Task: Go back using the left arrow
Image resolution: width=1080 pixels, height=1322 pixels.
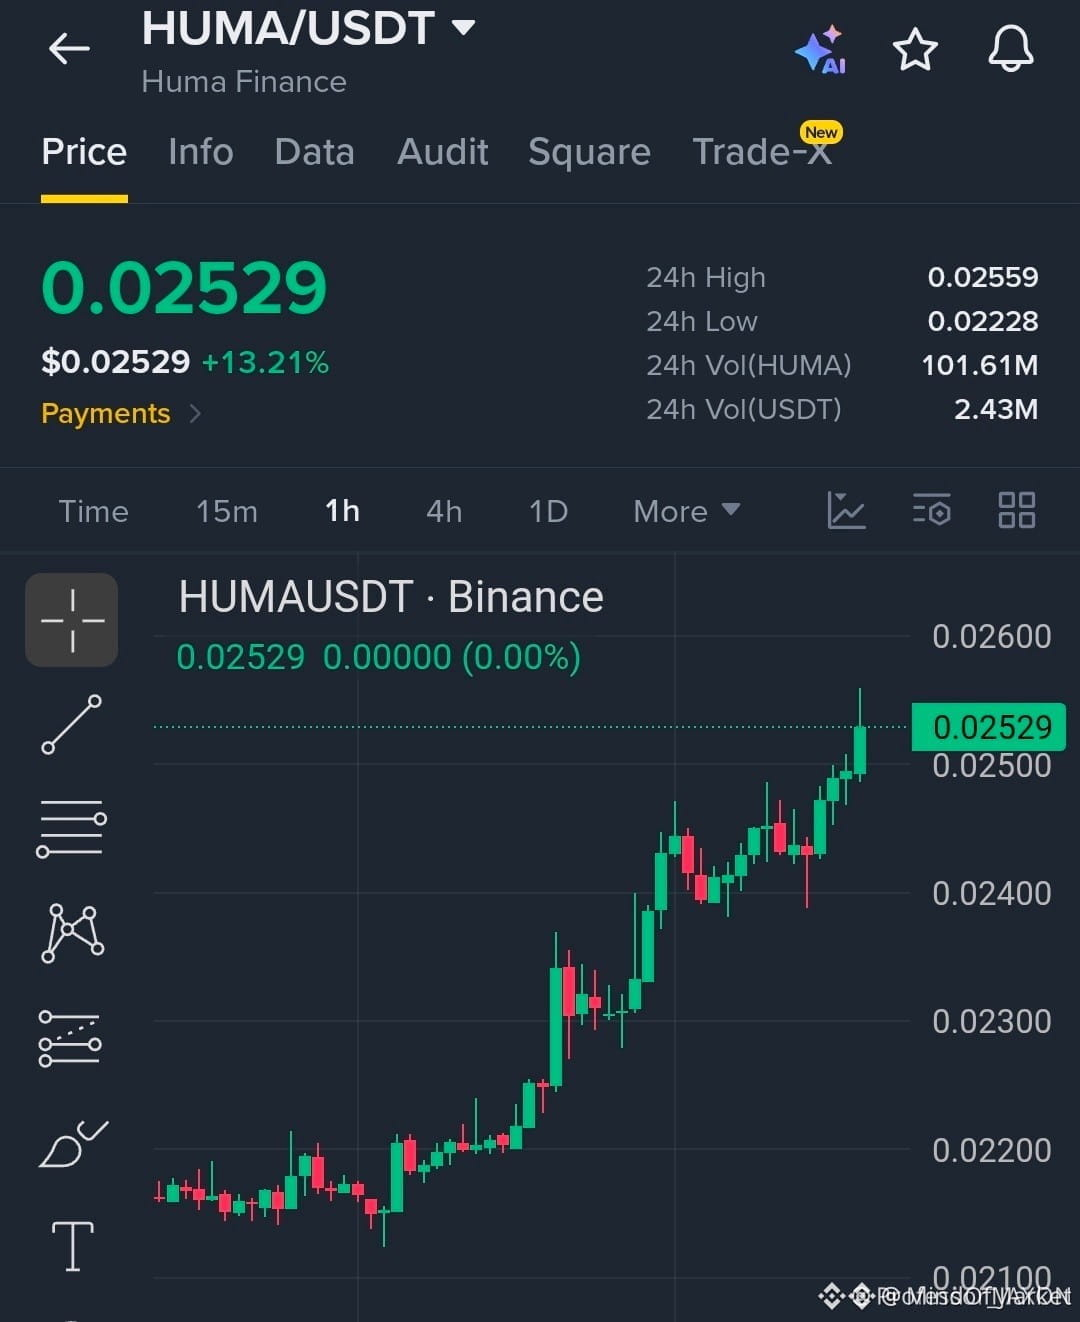Action: pyautogui.click(x=69, y=48)
